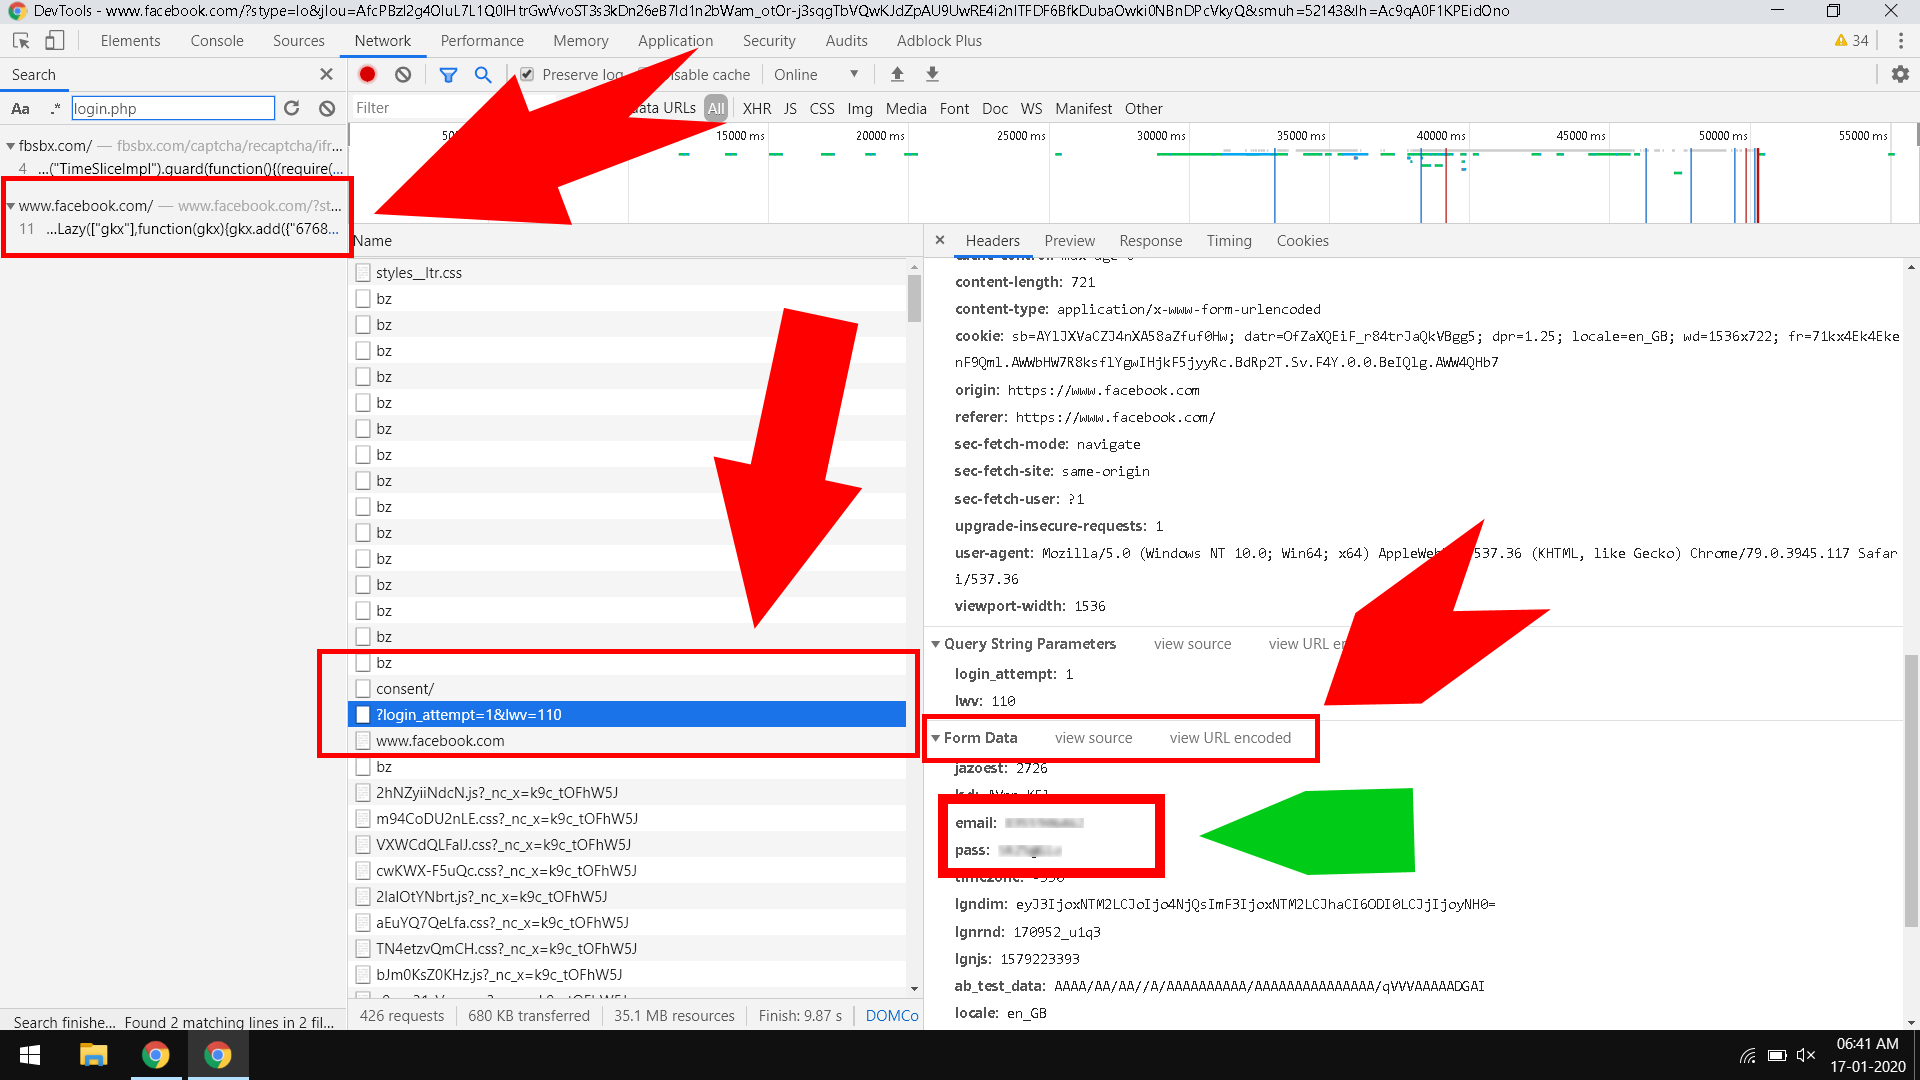Collapse the Query String Parameters section
Image resolution: width=1920 pixels, height=1080 pixels.
point(936,644)
